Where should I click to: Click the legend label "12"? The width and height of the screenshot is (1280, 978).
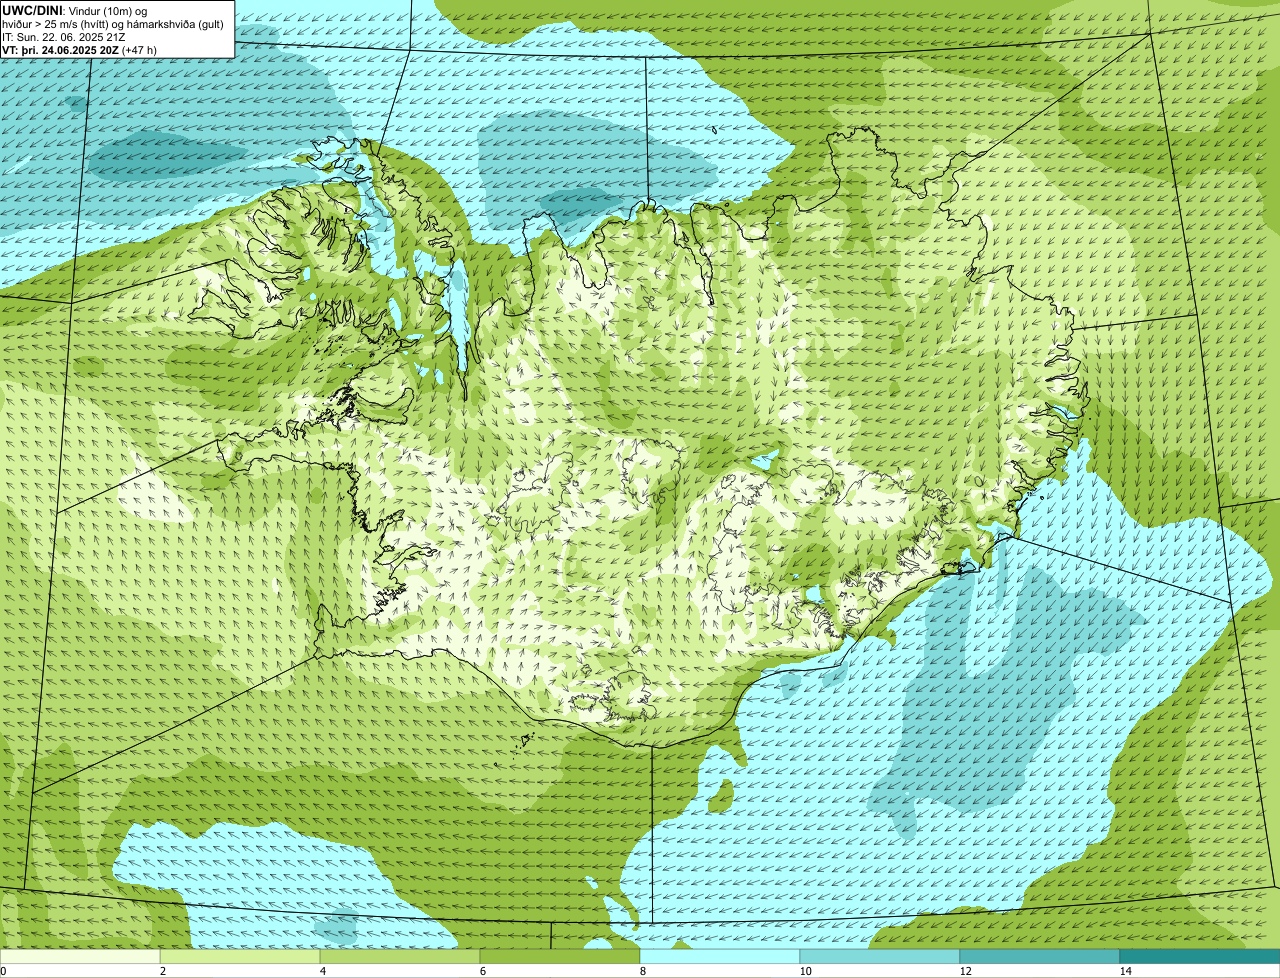click(965, 971)
